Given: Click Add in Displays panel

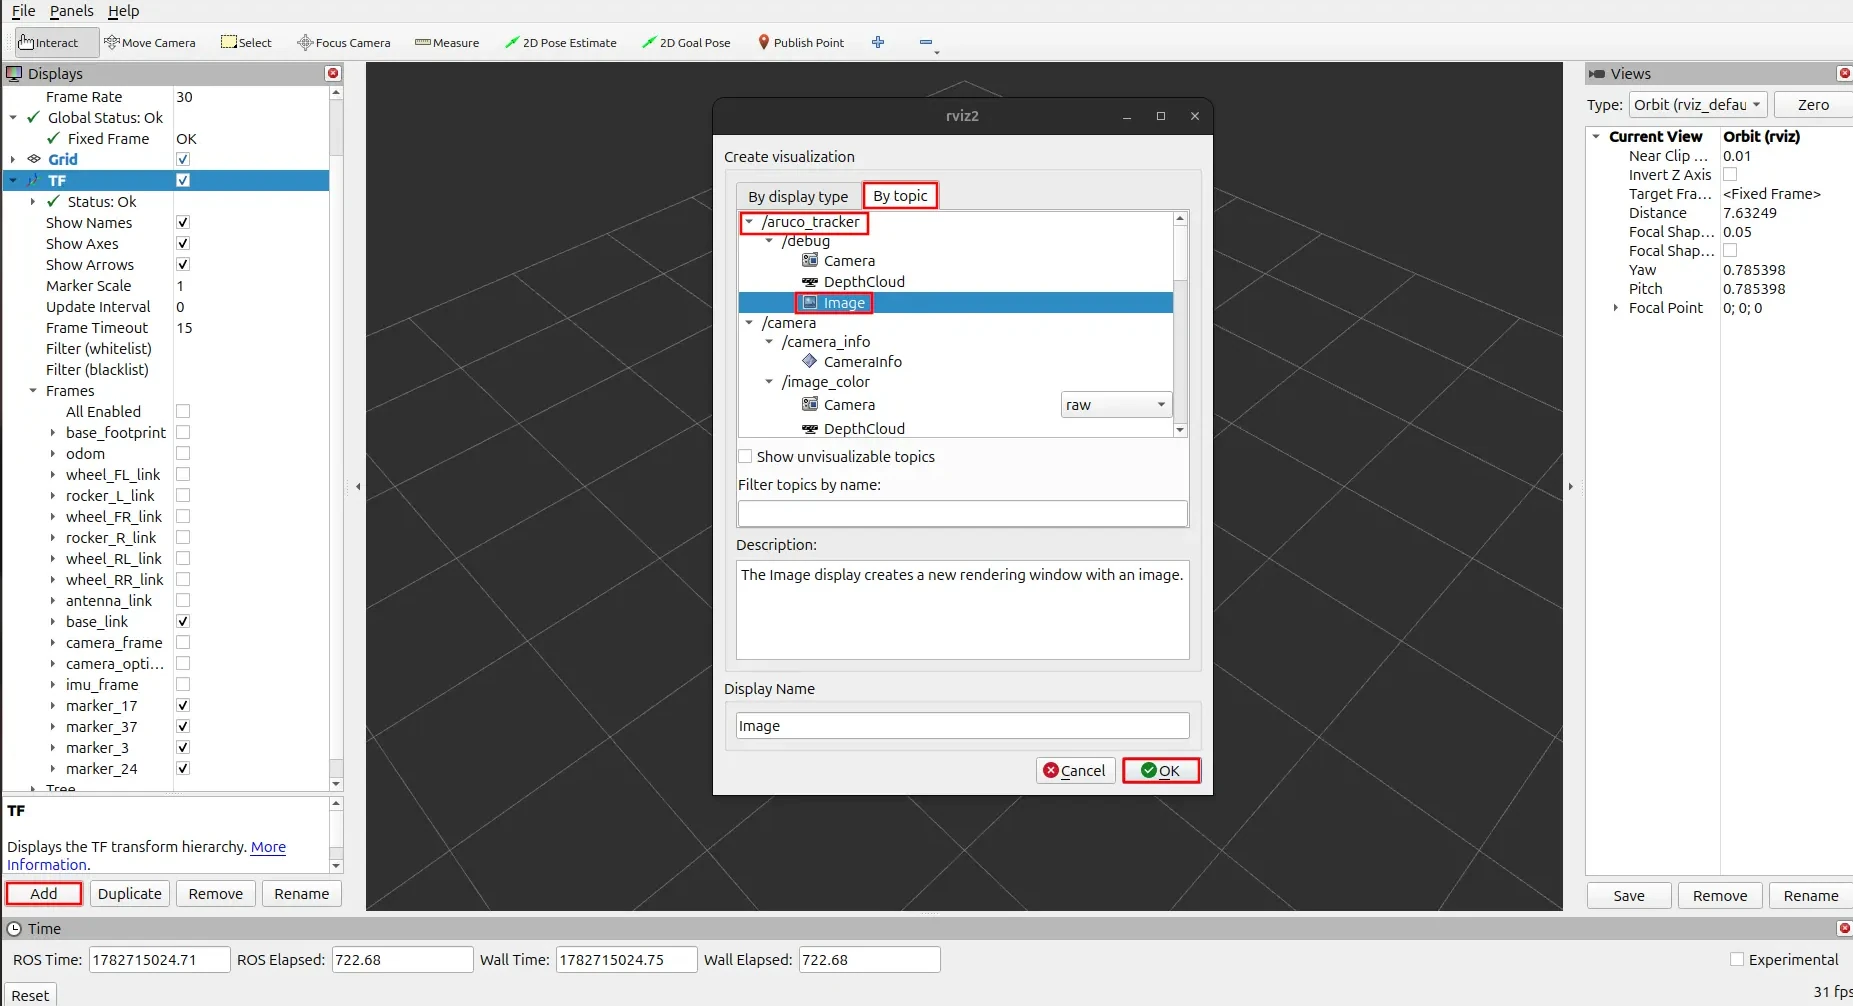Looking at the screenshot, I should [x=43, y=893].
